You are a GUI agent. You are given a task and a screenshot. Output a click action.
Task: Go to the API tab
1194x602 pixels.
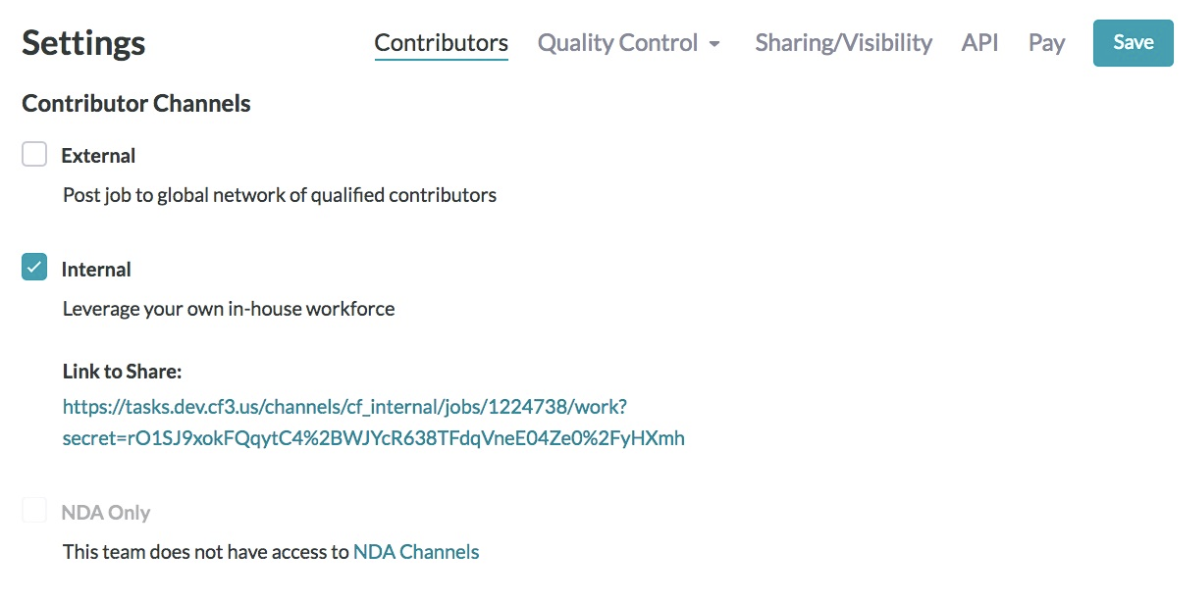pyautogui.click(x=979, y=43)
